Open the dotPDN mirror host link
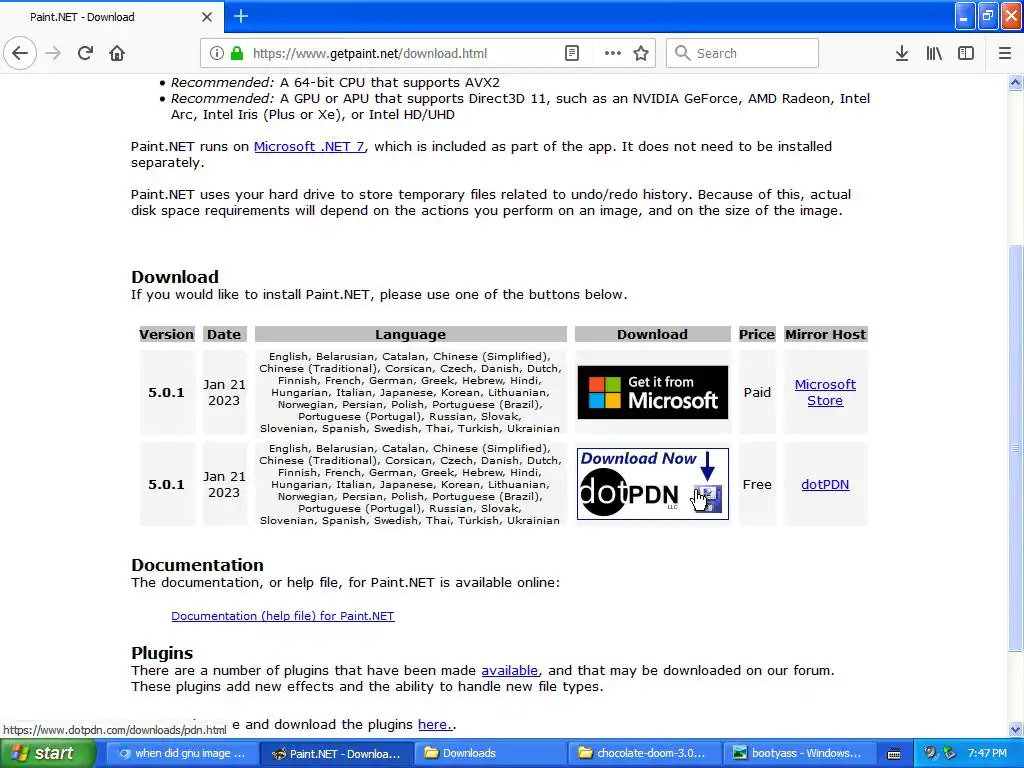The image size is (1024, 768). 825,485
